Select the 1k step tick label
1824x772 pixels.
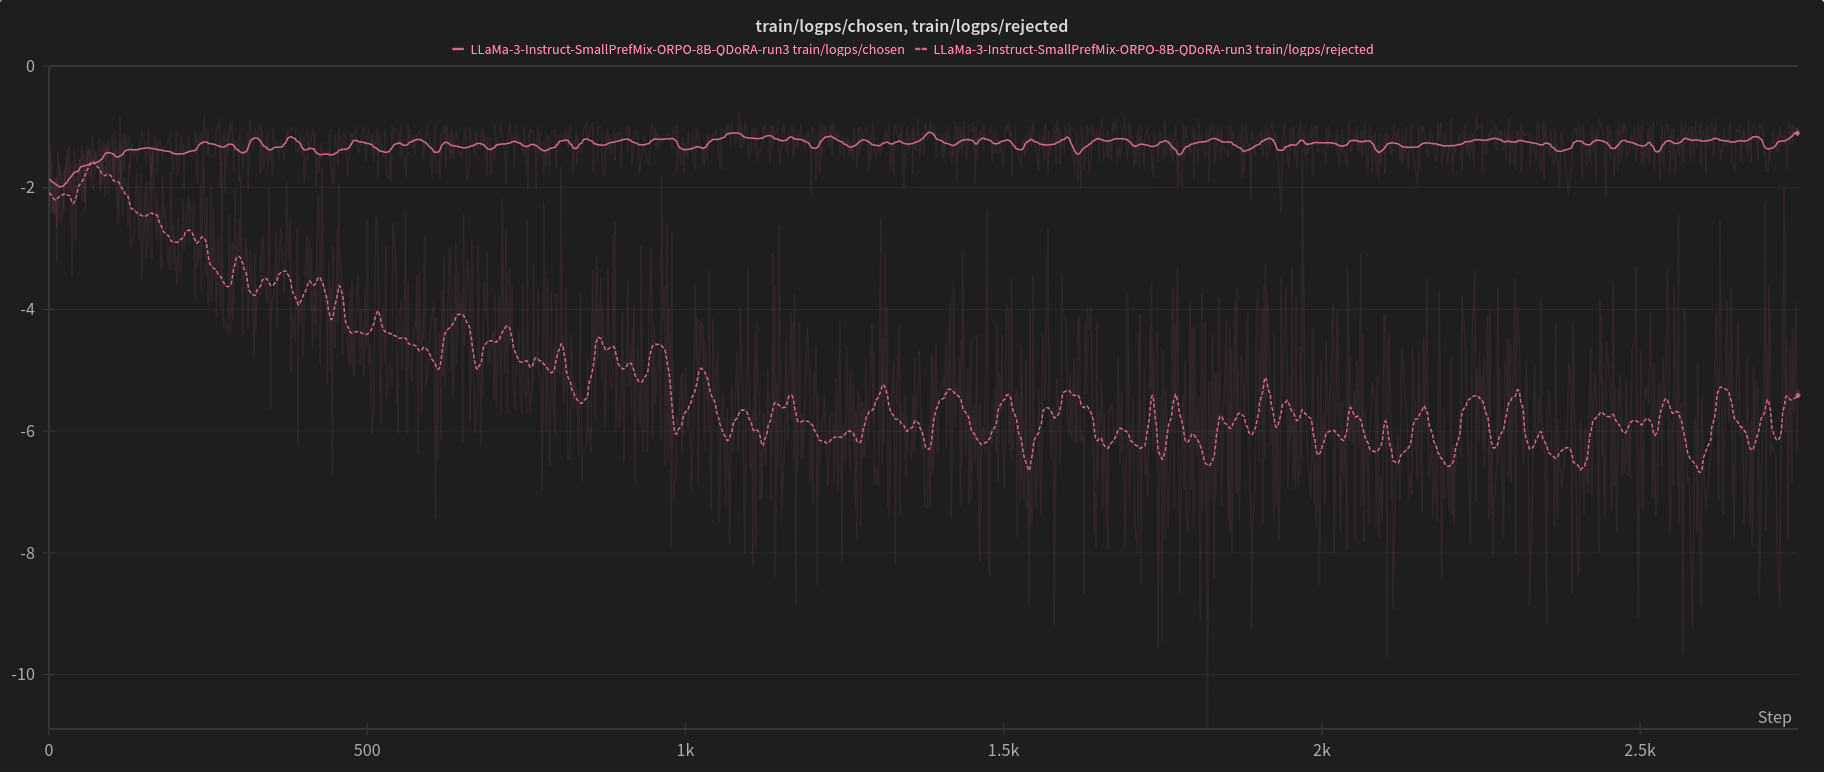click(685, 750)
